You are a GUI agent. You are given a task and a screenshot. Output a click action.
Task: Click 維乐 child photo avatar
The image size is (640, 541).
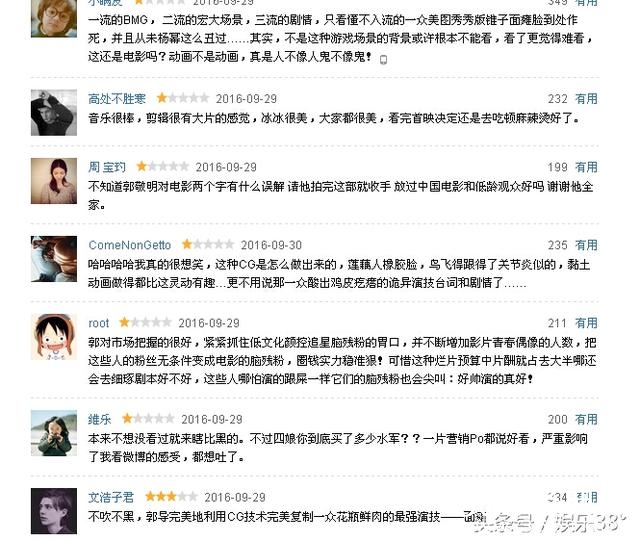54,433
